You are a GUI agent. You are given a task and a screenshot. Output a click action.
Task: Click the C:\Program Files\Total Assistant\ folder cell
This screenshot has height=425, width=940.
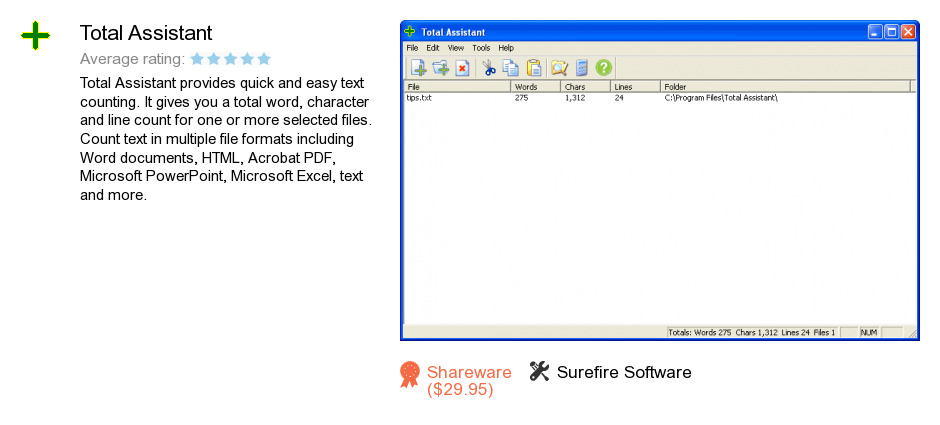click(x=721, y=98)
